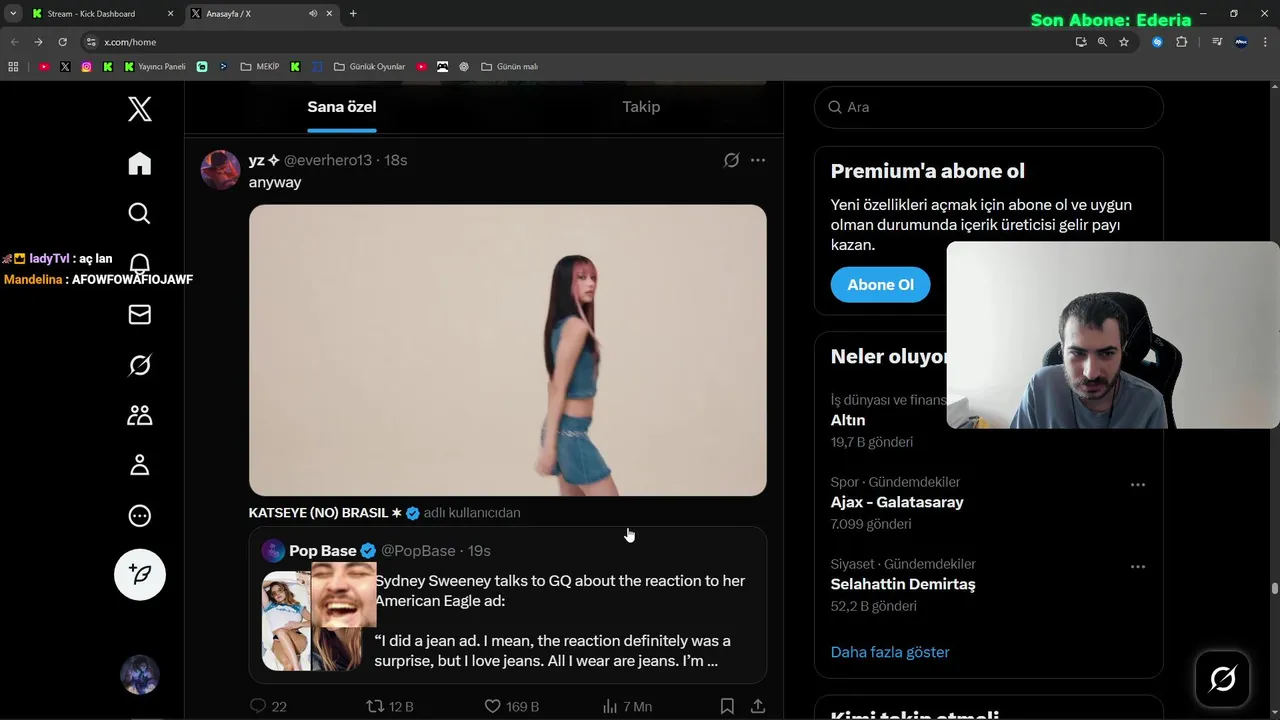The image size is (1280, 720).
Task: Click Daha fazla göster link
Action: (890, 652)
